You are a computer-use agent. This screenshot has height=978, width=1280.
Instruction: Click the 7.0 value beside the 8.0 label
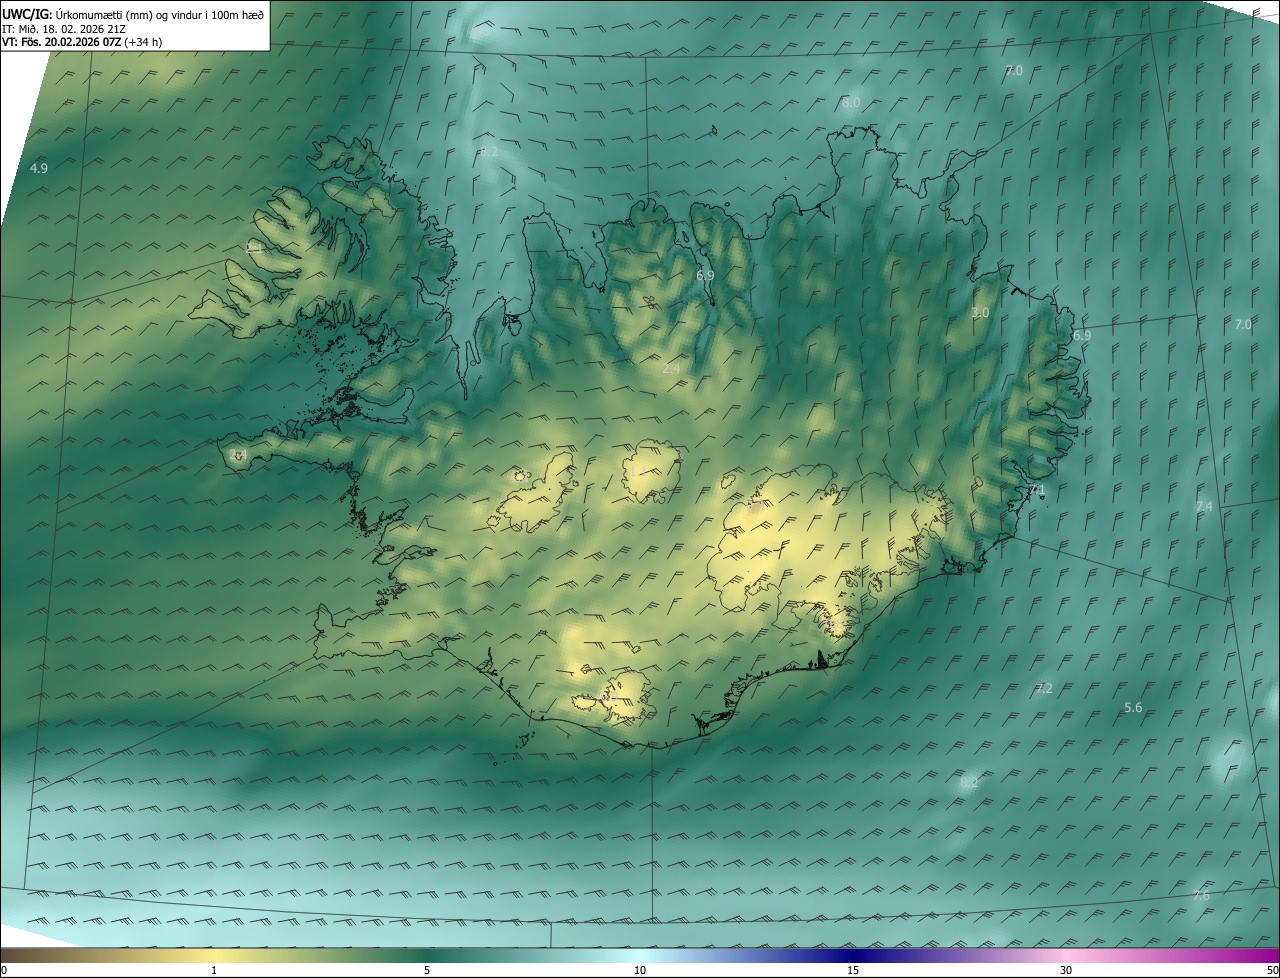click(1013, 70)
